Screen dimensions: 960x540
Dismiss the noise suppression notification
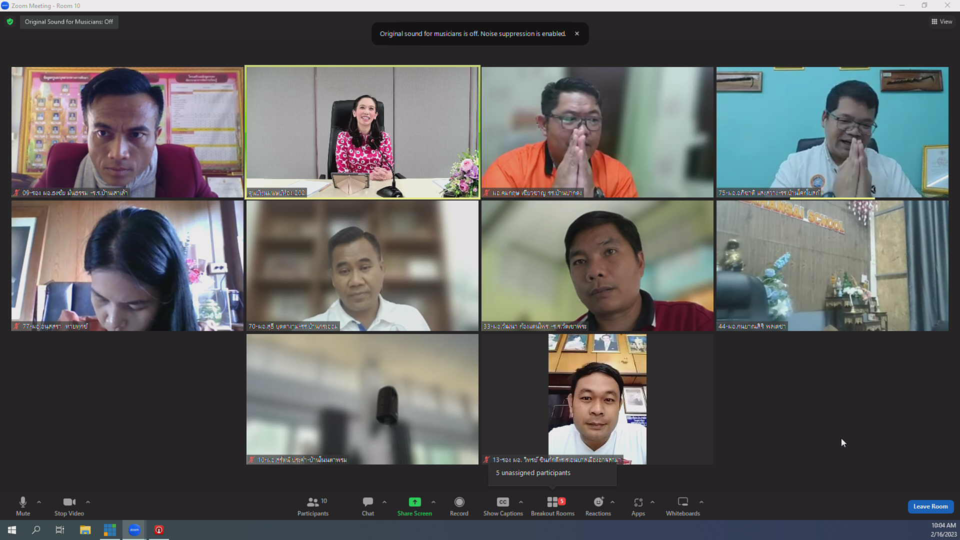click(x=577, y=34)
